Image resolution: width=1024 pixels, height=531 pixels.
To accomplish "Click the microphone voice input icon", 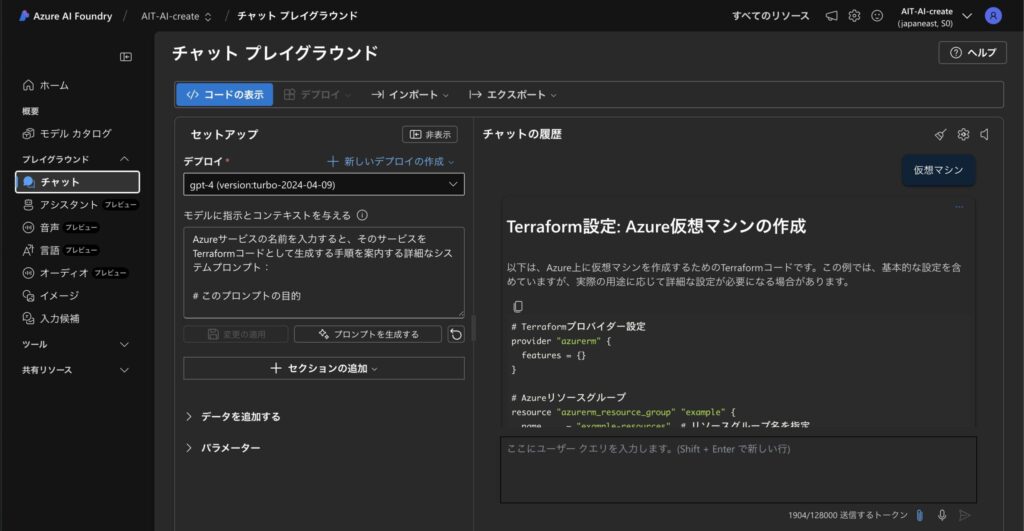I will click(x=942, y=515).
